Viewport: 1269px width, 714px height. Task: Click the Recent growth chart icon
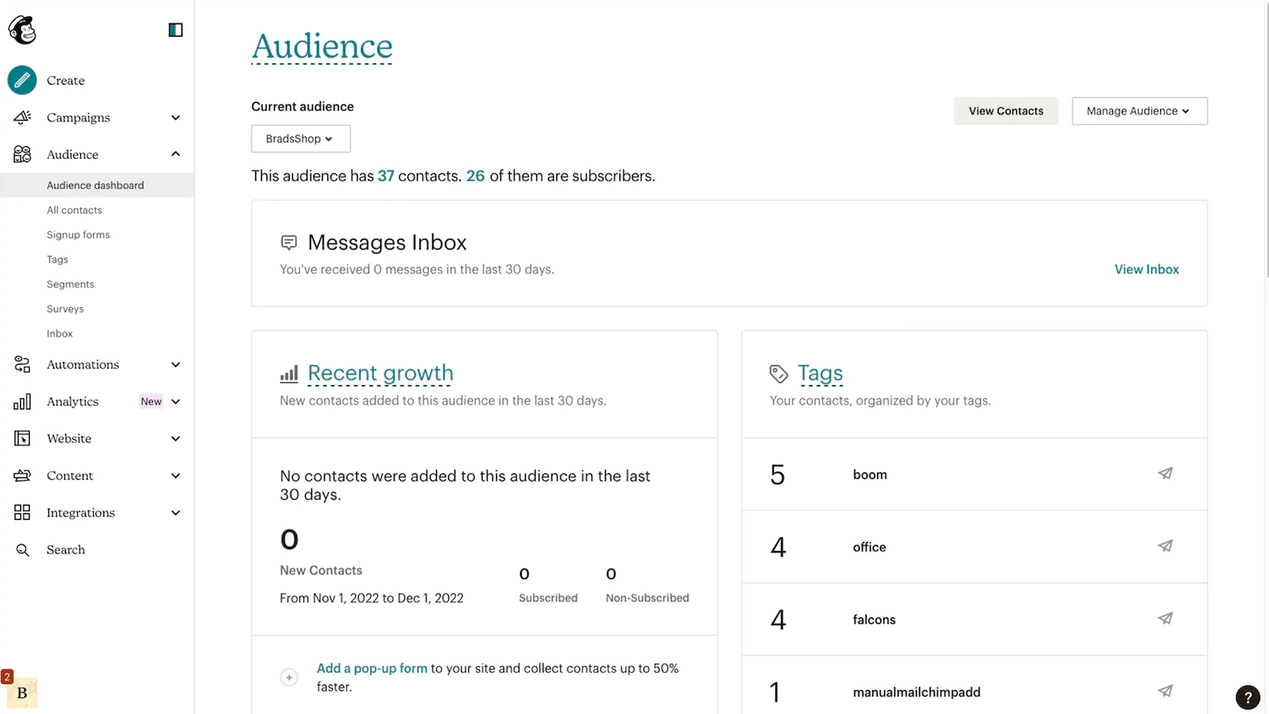tap(289, 374)
